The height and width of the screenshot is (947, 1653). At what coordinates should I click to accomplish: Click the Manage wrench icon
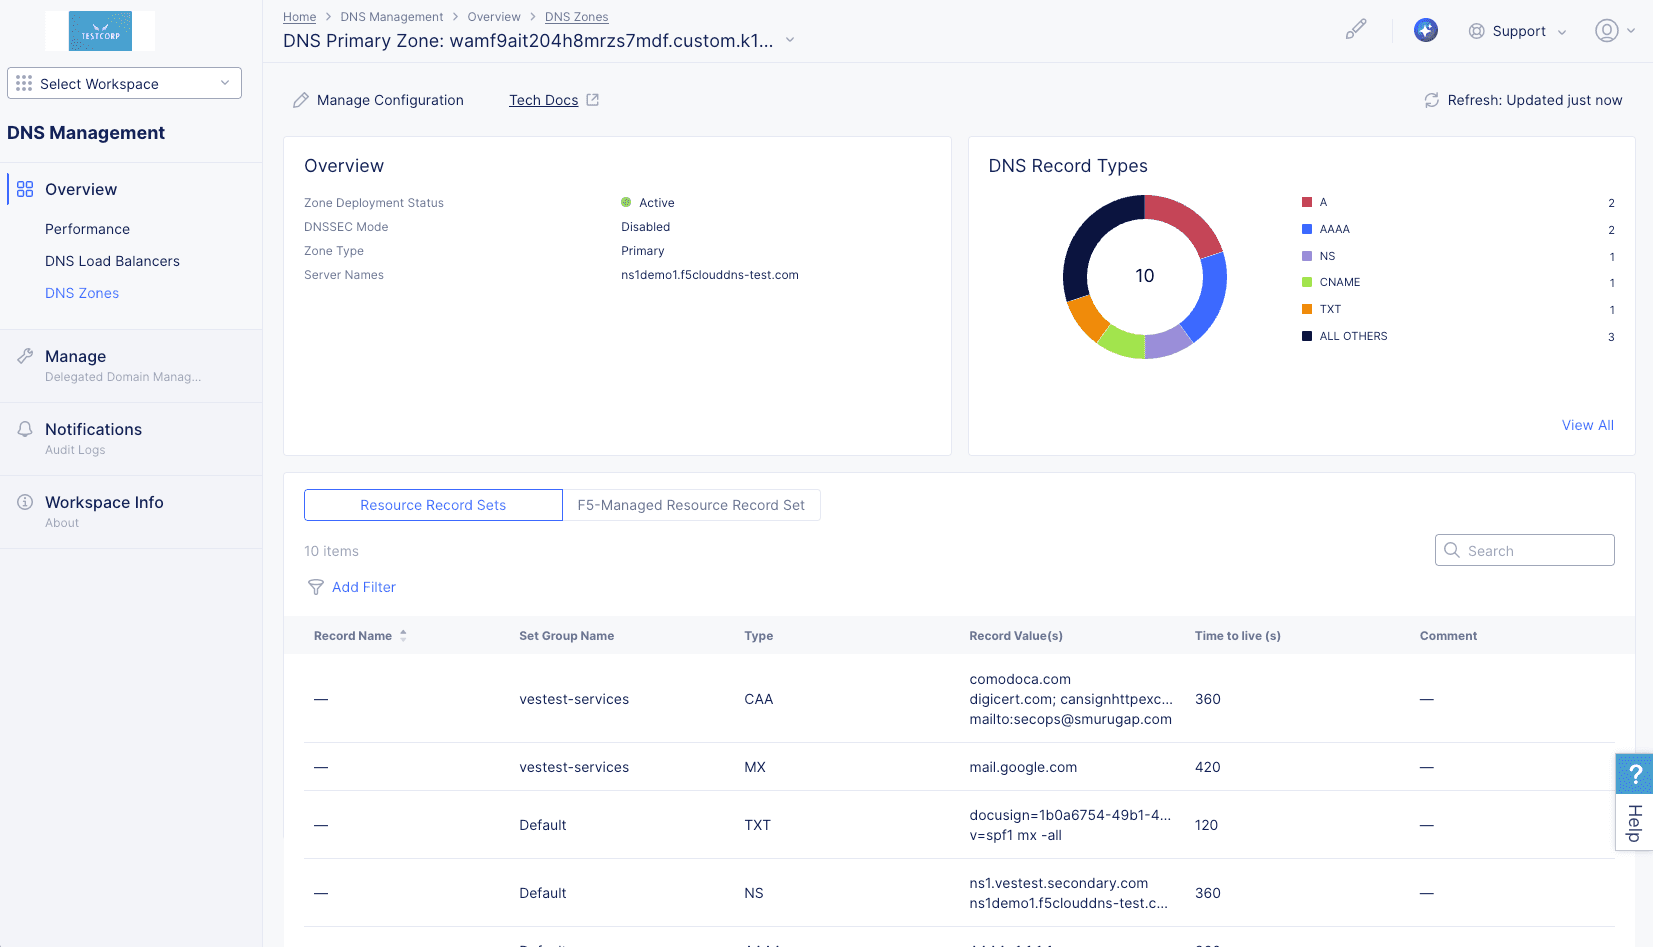(24, 355)
